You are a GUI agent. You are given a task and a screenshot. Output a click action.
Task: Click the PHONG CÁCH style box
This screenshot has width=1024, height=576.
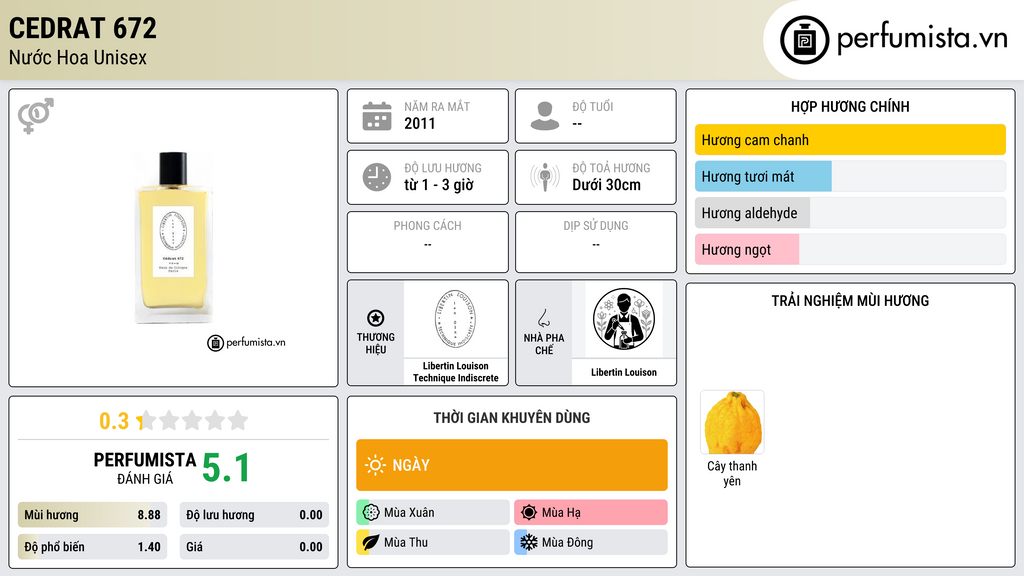pos(428,242)
